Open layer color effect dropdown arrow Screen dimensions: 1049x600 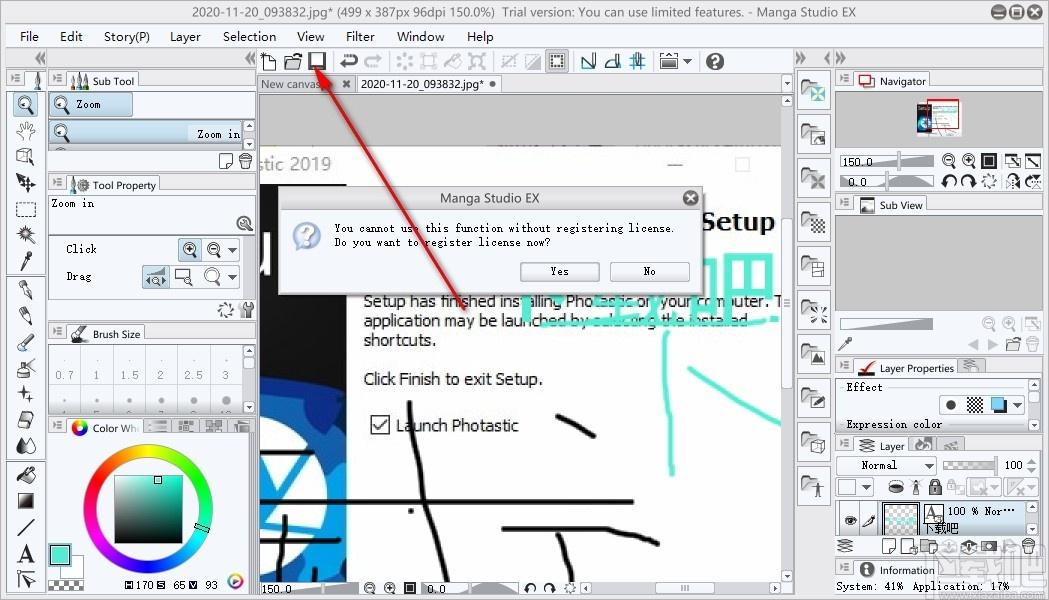click(x=1018, y=405)
